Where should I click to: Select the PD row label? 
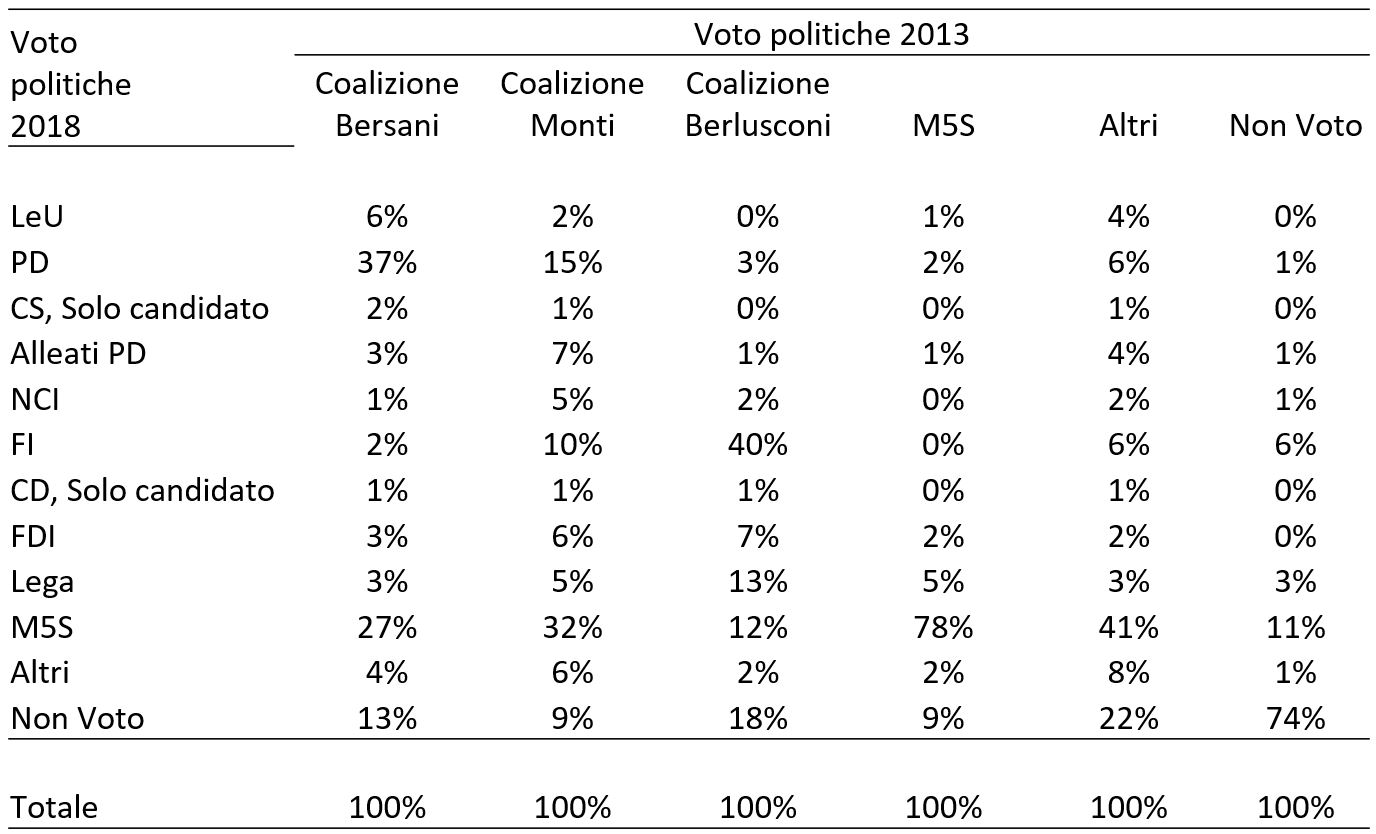[29, 262]
